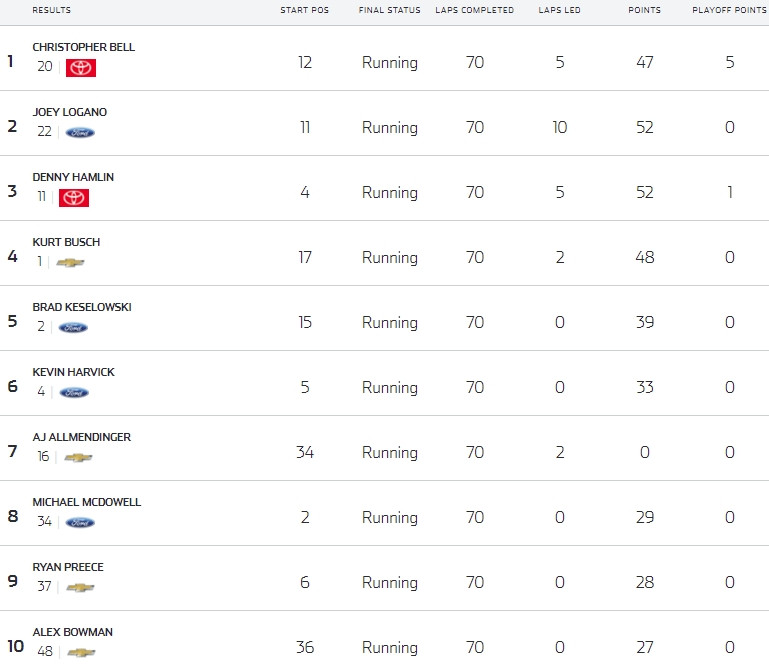Click Denny Hamlin's Toyota logo
Image resolution: width=769 pixels, height=669 pixels.
[x=74, y=198]
